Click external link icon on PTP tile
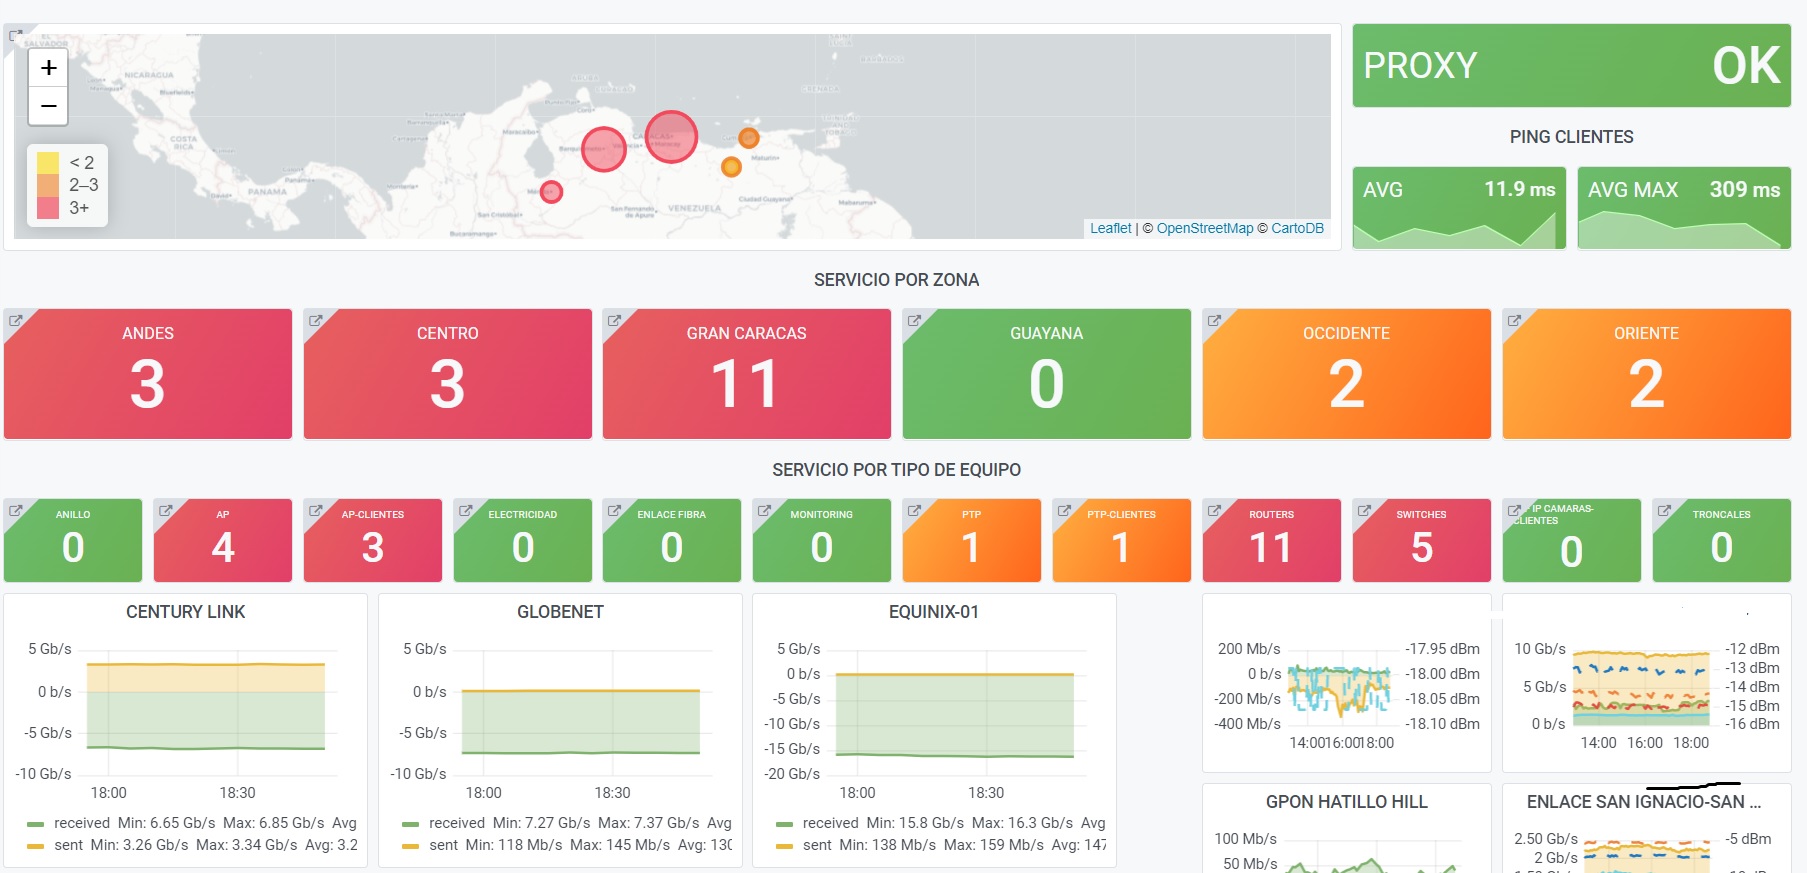 click(914, 511)
